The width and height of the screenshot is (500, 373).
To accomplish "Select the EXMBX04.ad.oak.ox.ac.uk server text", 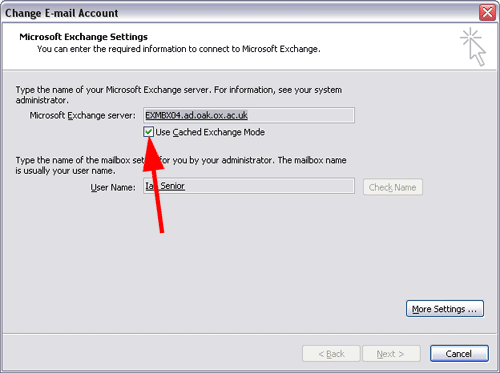I will 196,115.
